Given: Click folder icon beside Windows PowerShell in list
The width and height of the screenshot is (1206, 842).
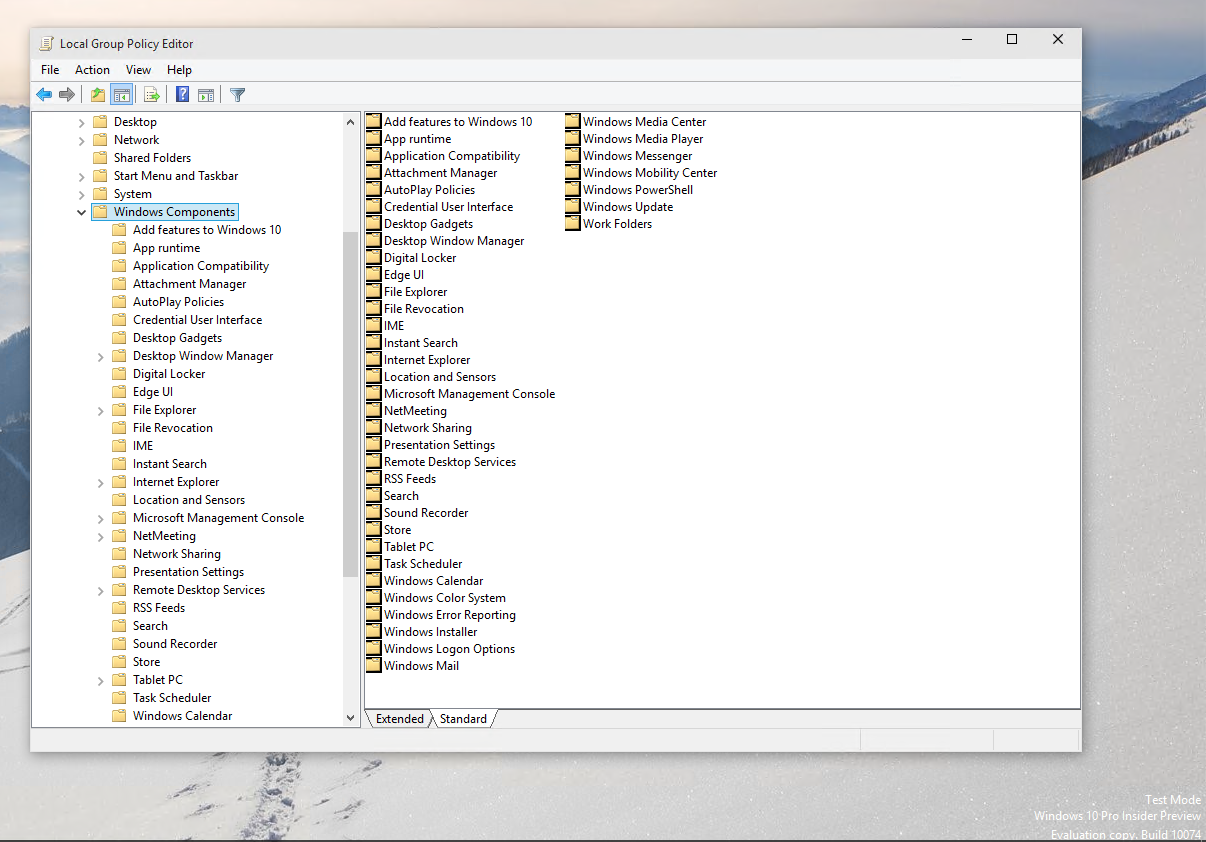Looking at the screenshot, I should [x=573, y=190].
